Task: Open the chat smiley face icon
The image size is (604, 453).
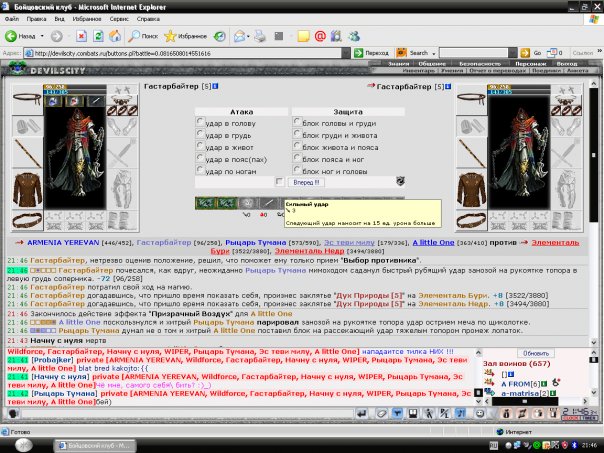Action: pyautogui.click(x=479, y=414)
